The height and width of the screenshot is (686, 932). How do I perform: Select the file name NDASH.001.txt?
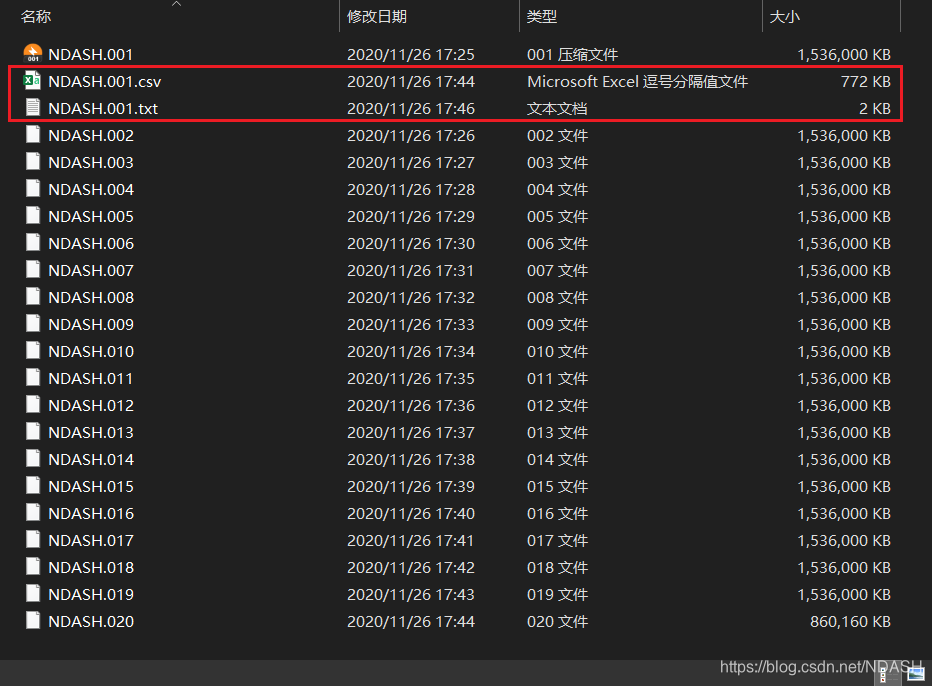tap(103, 109)
